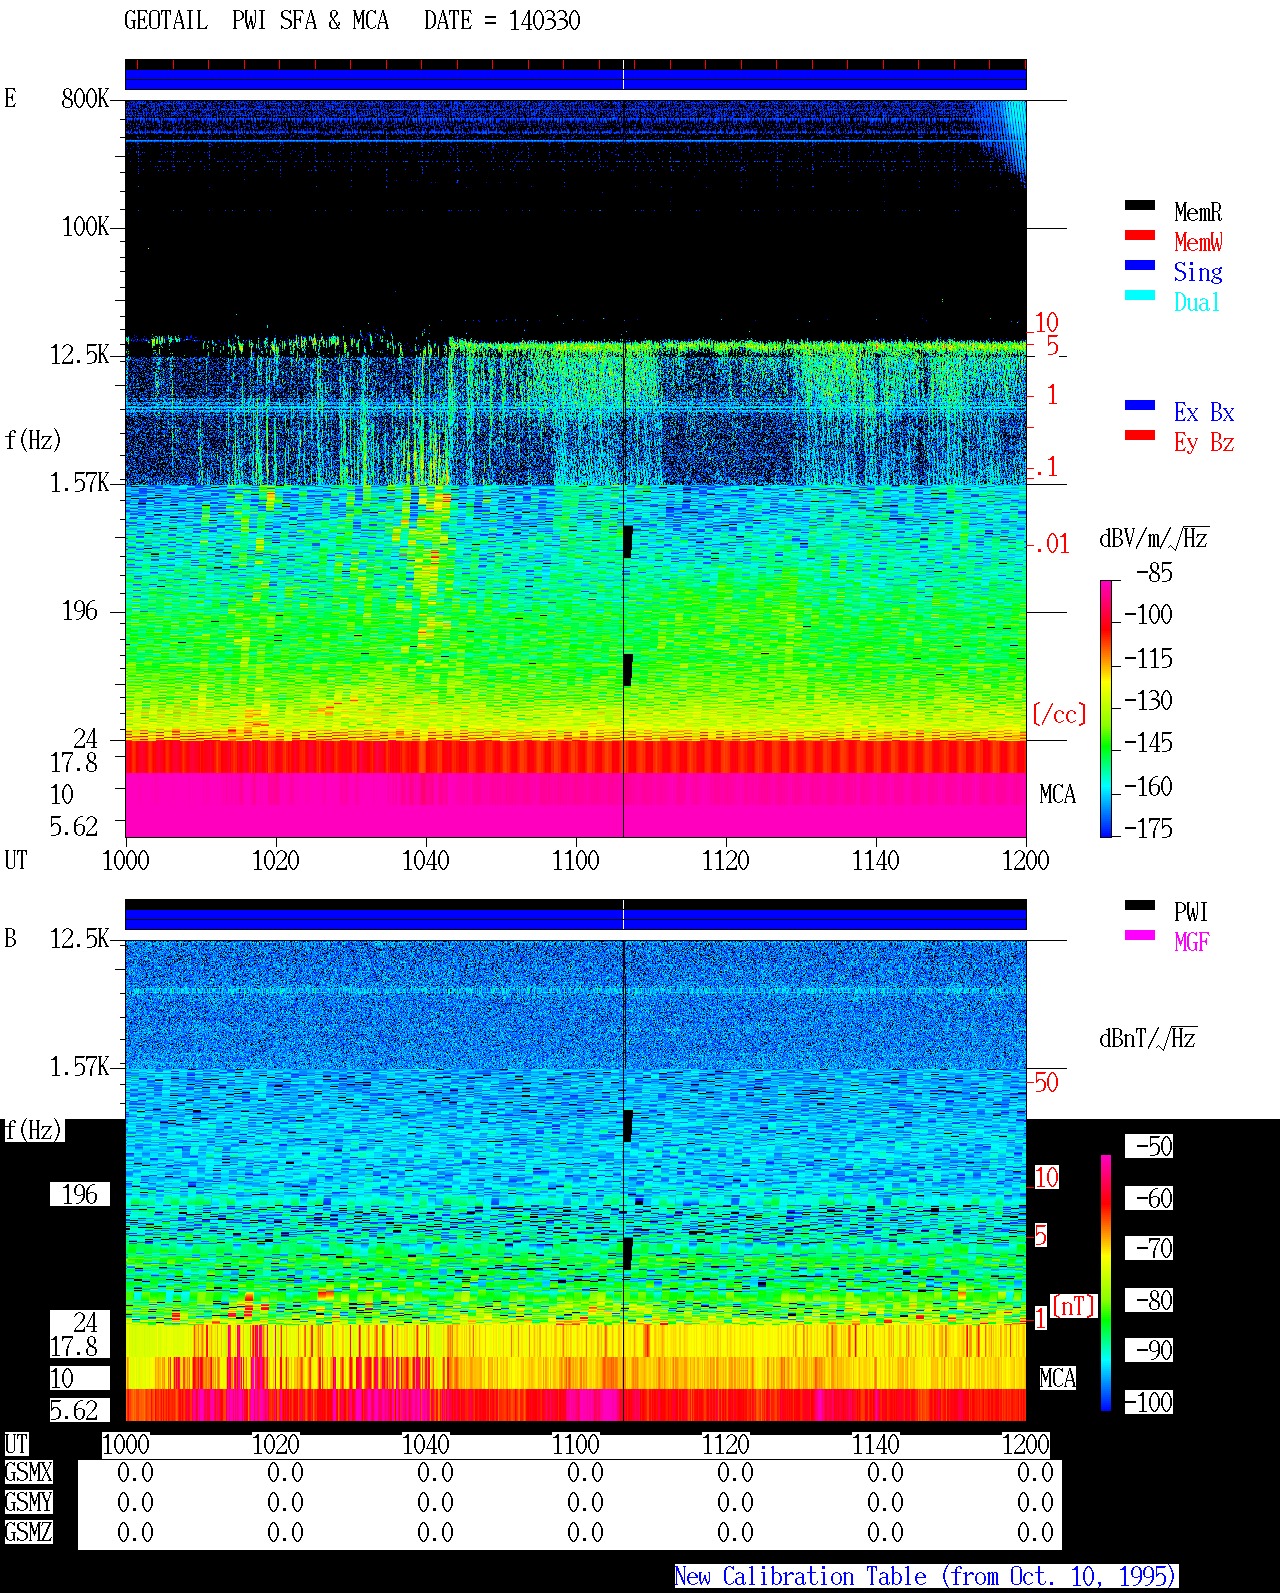Click the E panel mode status bar

pyautogui.click(x=575, y=75)
